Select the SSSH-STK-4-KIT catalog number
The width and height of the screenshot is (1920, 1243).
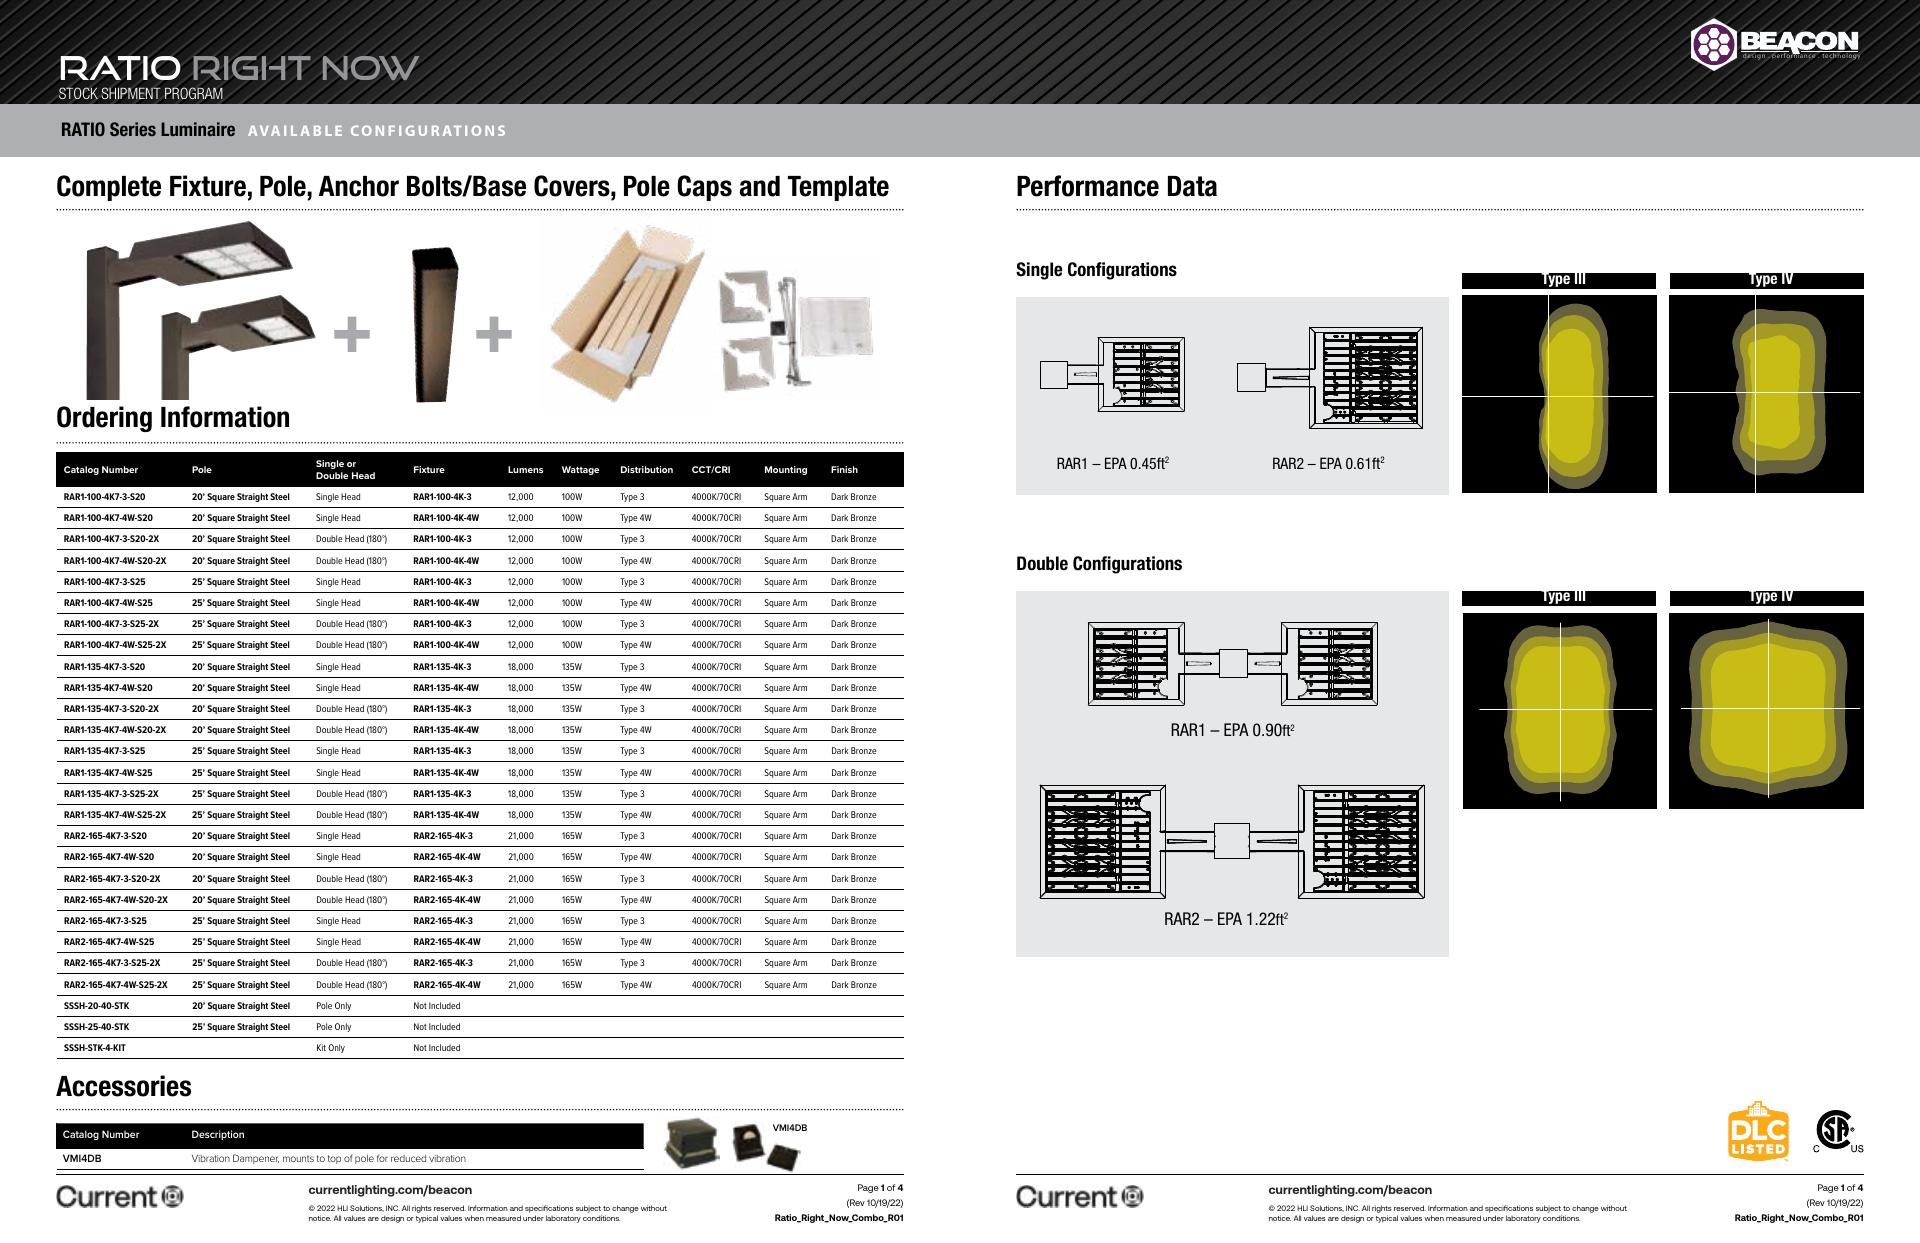(95, 1048)
